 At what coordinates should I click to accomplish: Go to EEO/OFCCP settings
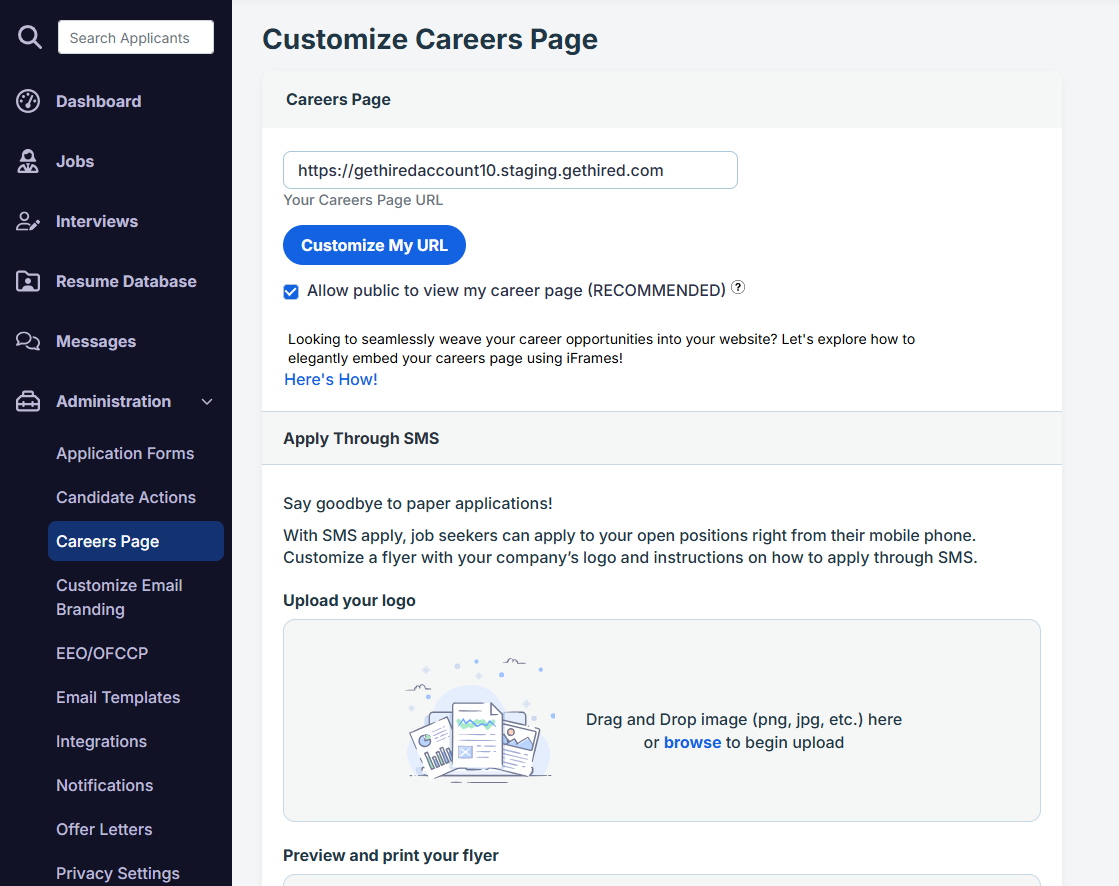(102, 653)
